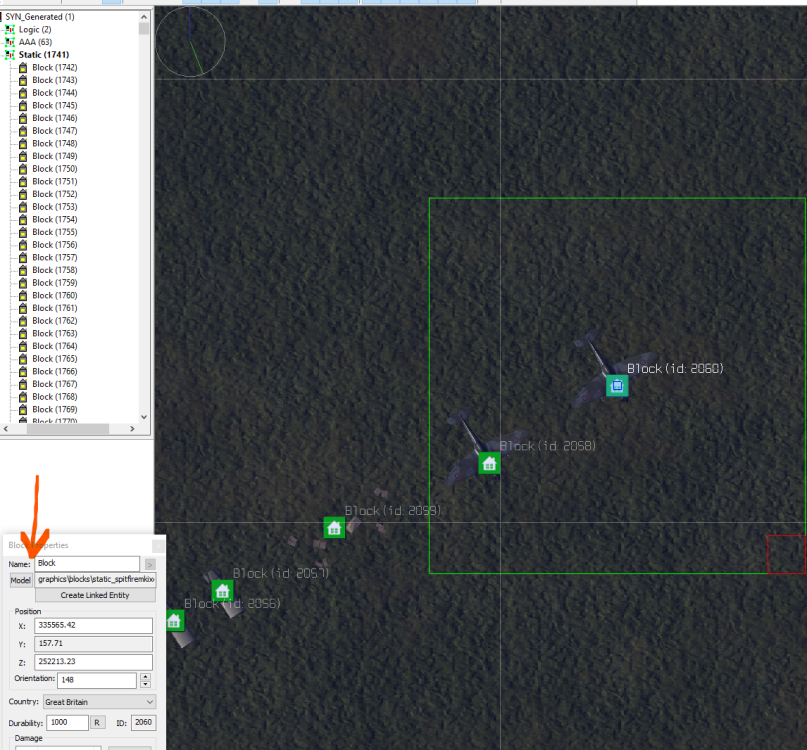Click tree vertical scrollbar up arrow
The image size is (807, 750).
point(144,17)
